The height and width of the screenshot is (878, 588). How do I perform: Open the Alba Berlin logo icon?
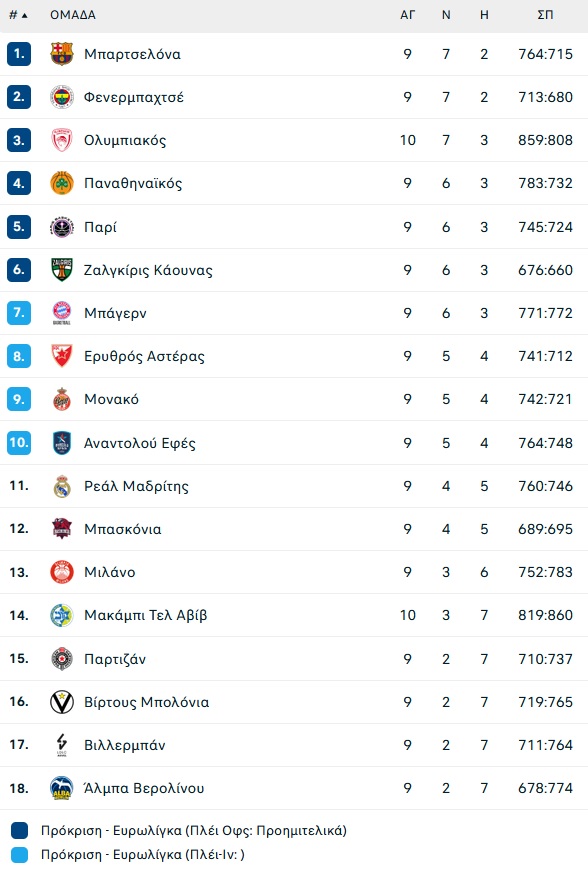pyautogui.click(x=62, y=788)
